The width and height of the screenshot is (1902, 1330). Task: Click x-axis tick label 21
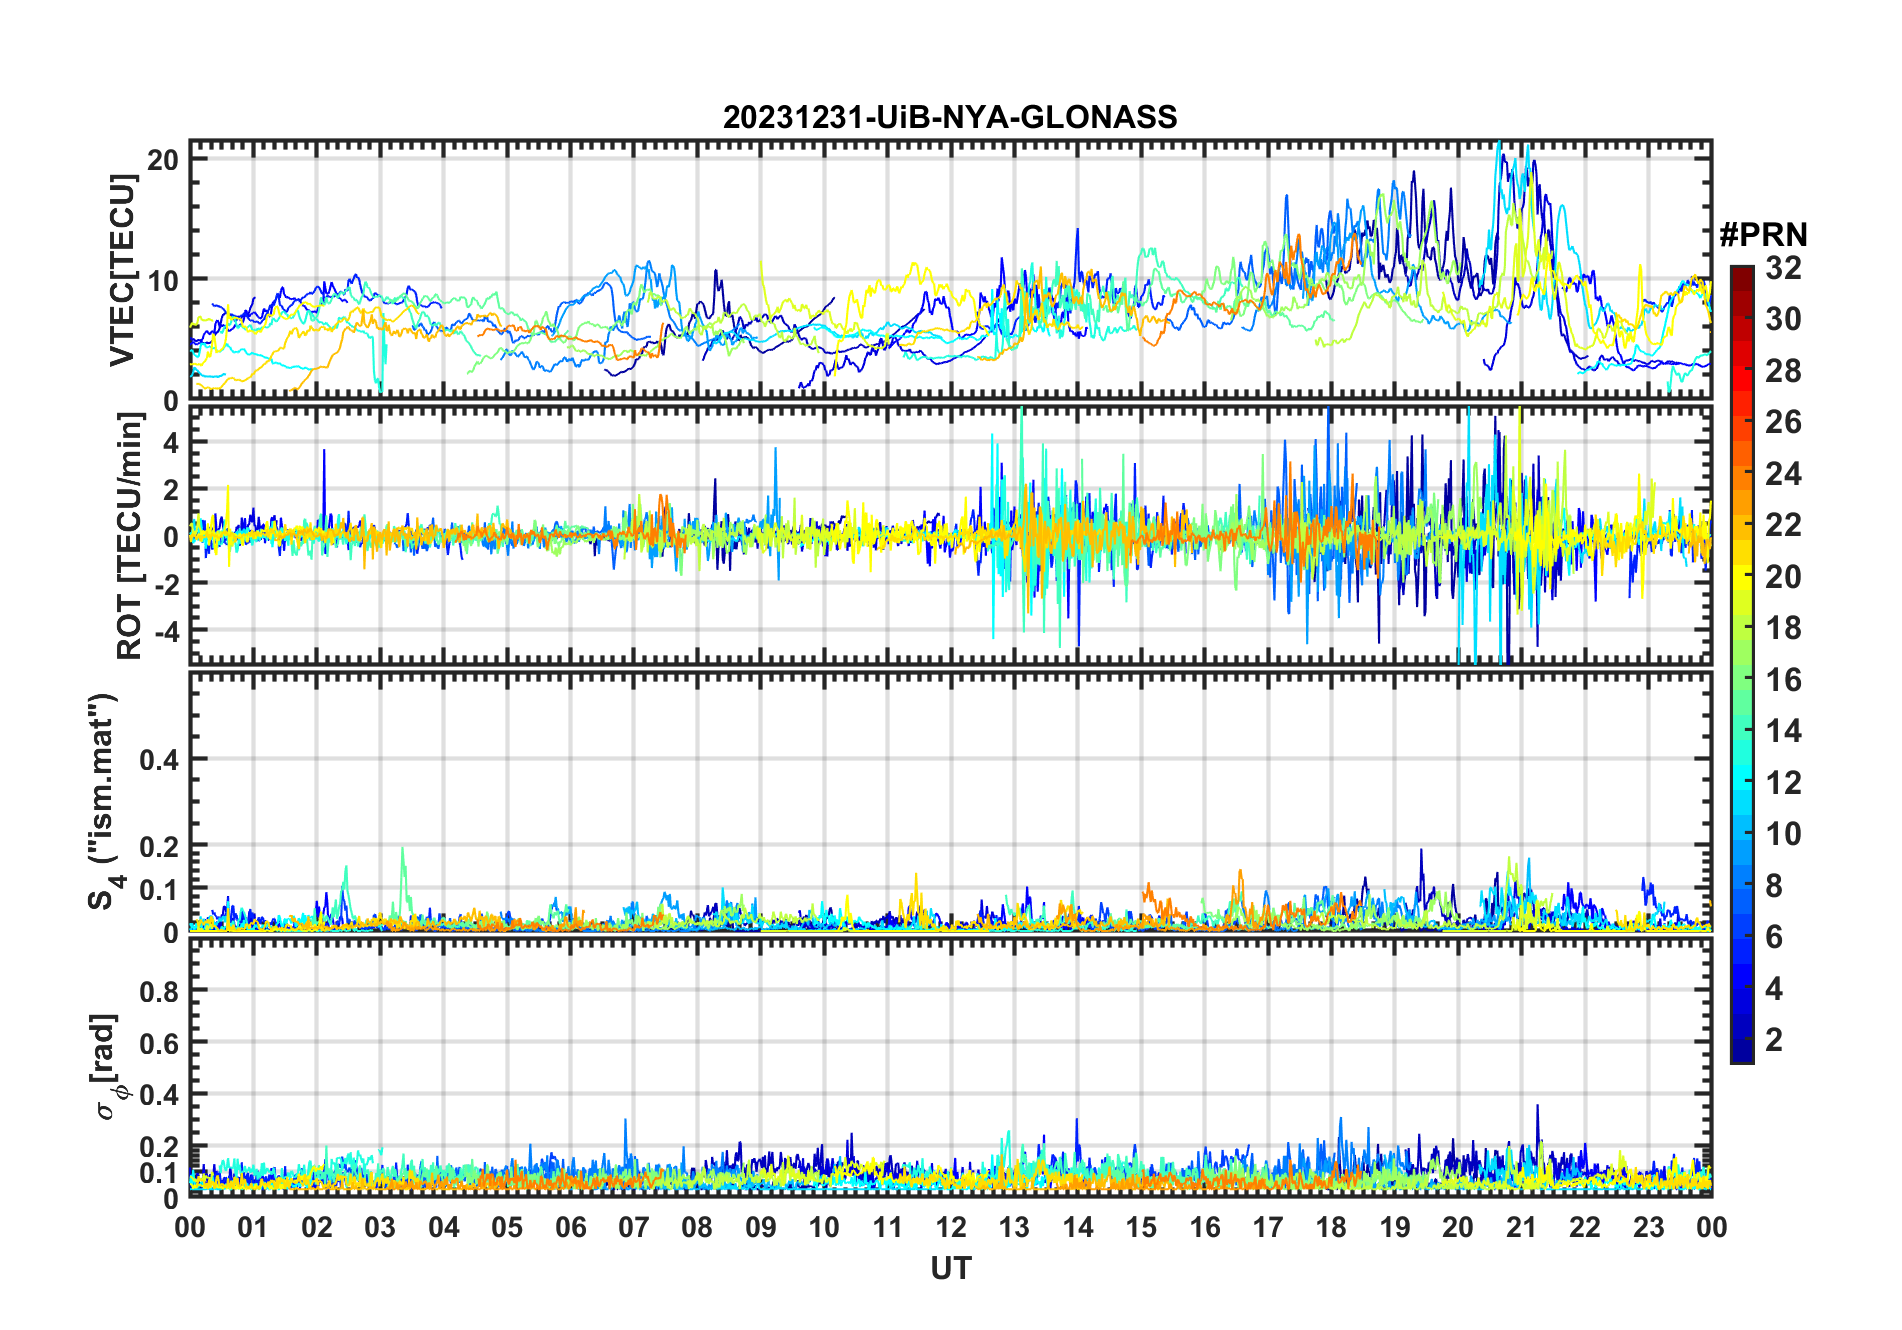tap(1521, 1227)
